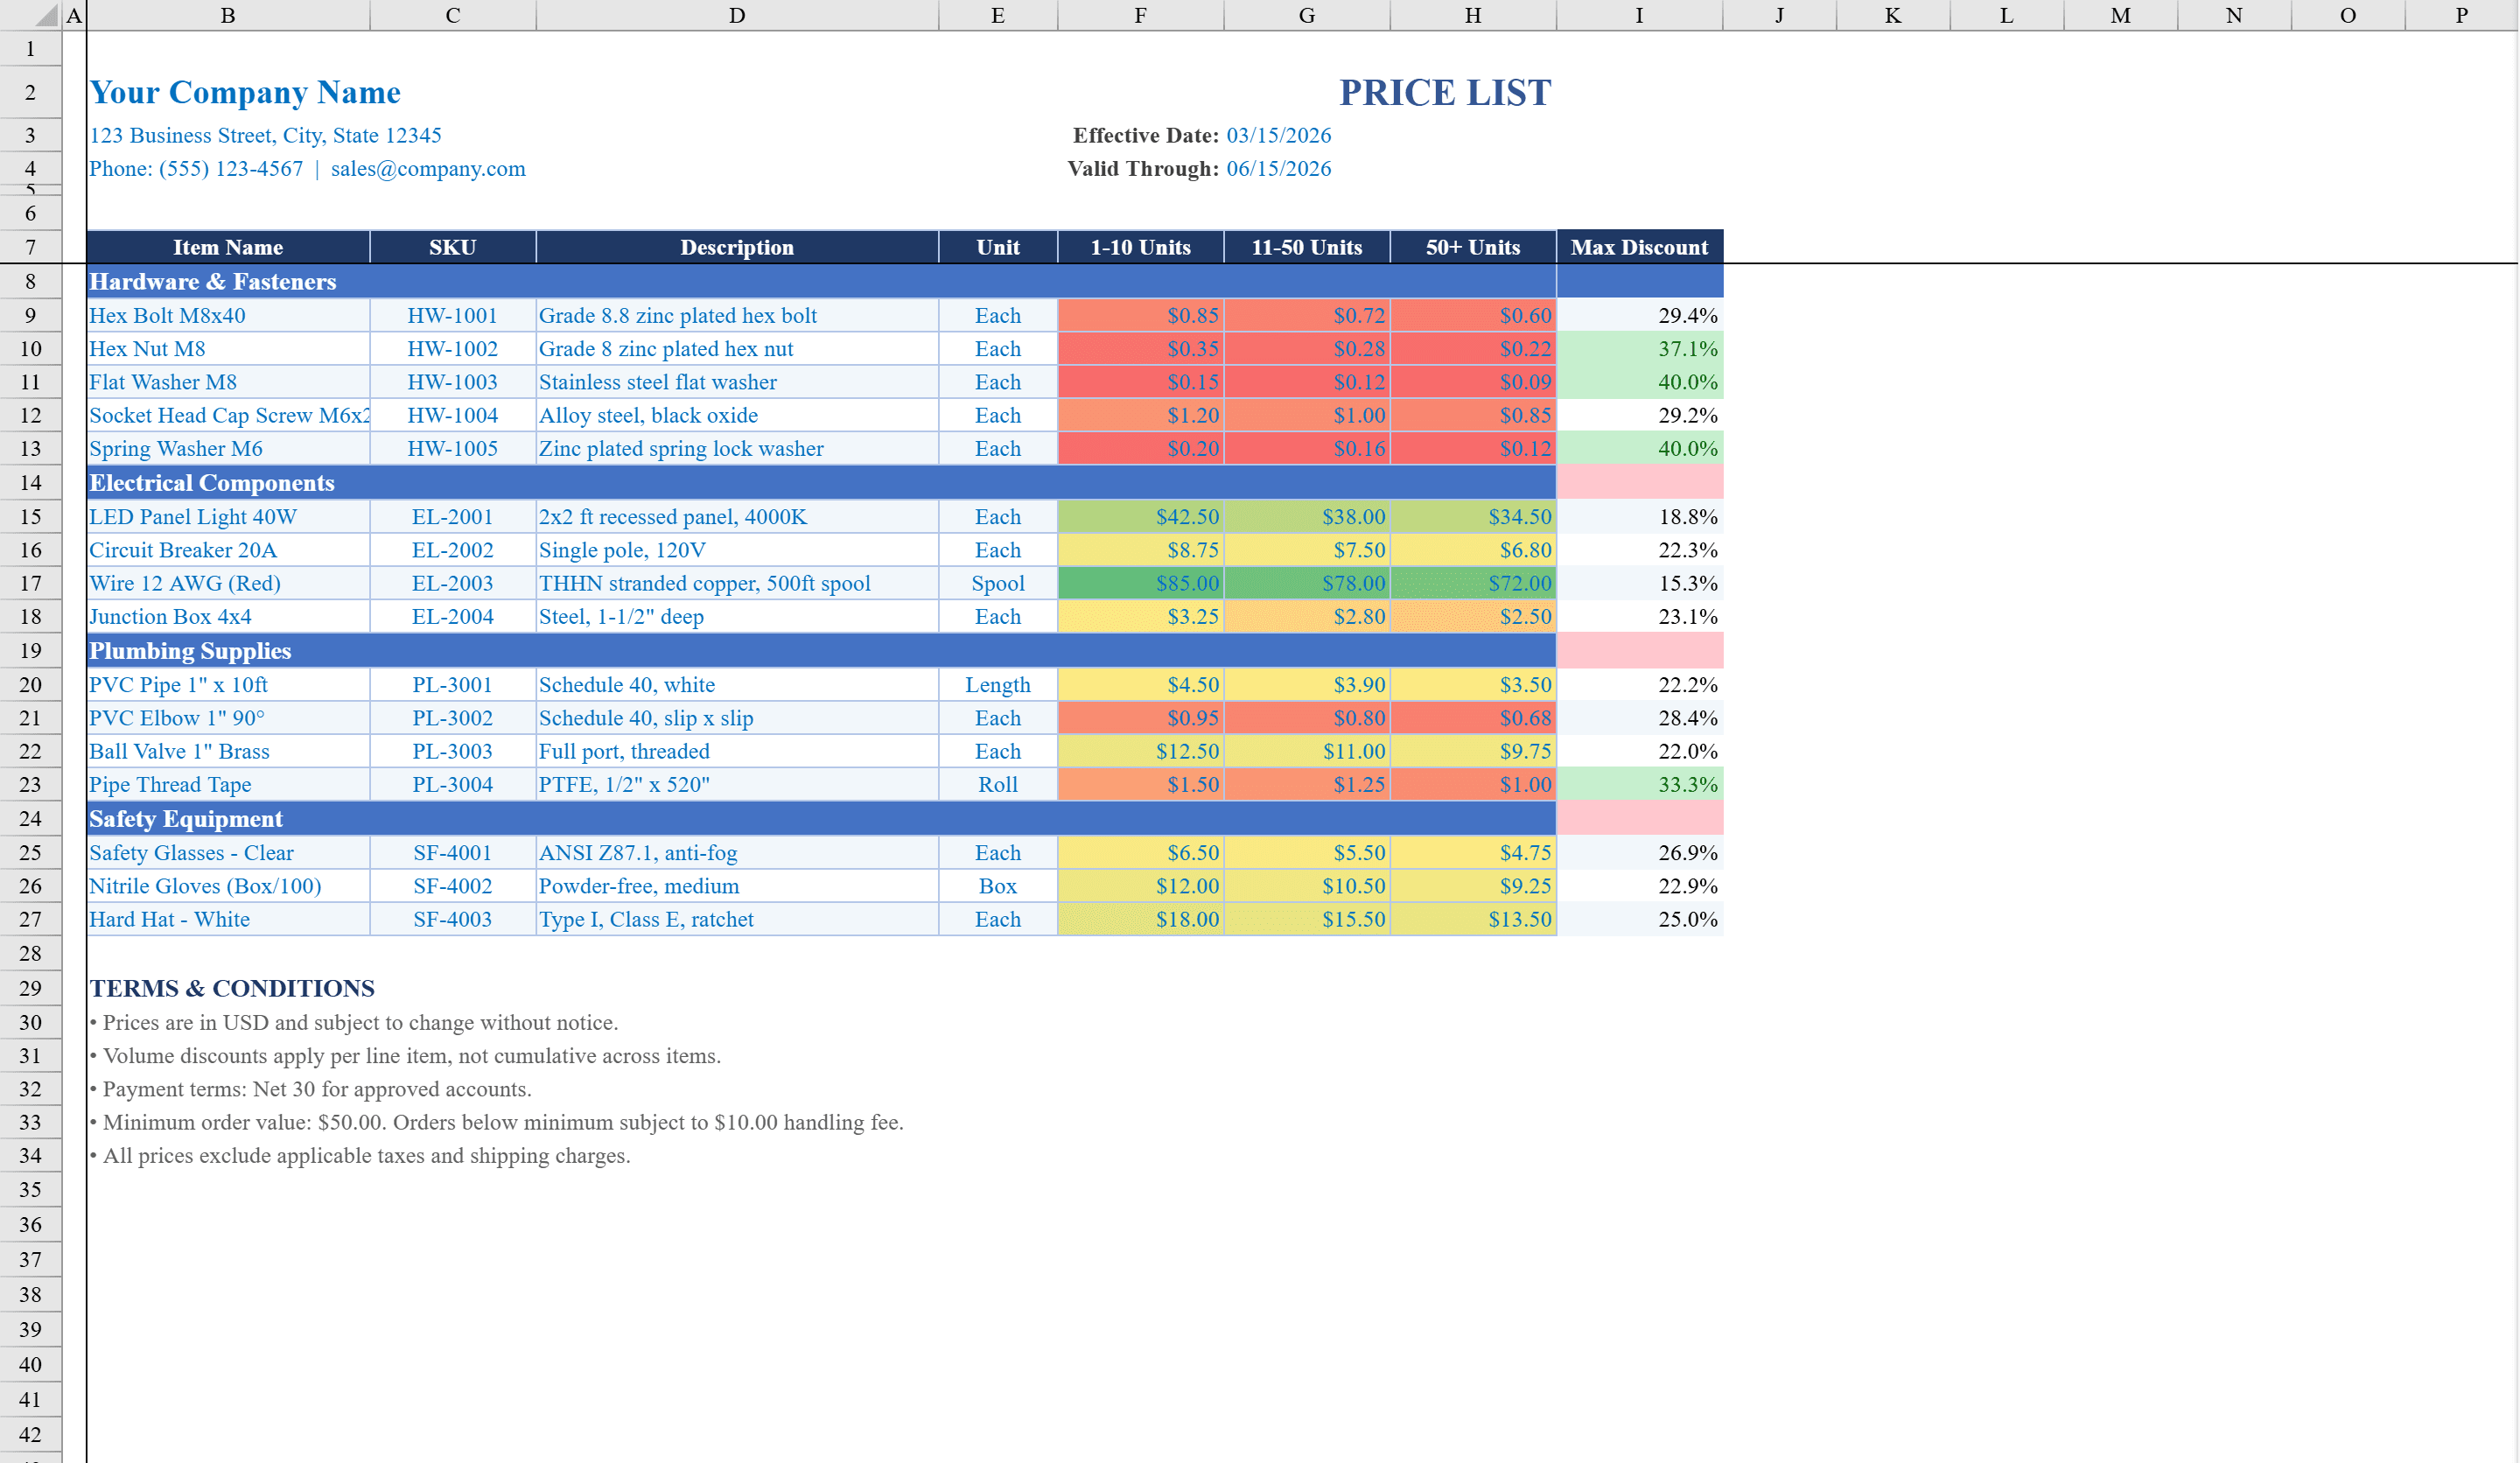Select the Hardware & Fasteners section header
The image size is (2520, 1463).
coord(213,281)
